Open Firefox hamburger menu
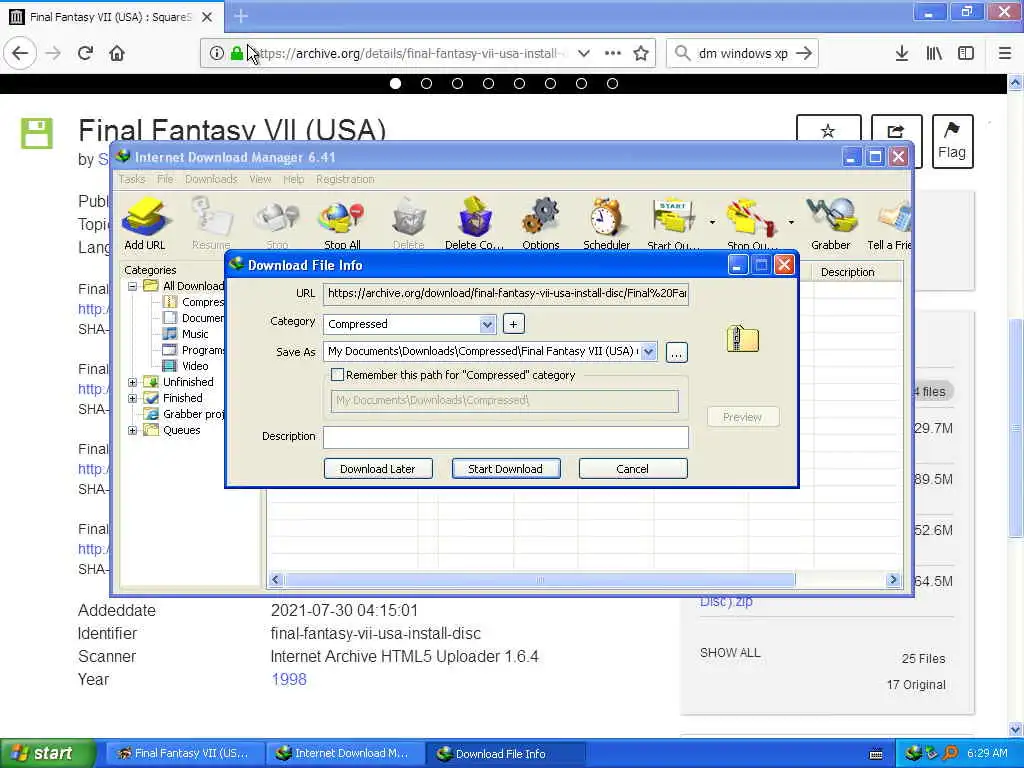The width and height of the screenshot is (1024, 768). click(x=1005, y=54)
